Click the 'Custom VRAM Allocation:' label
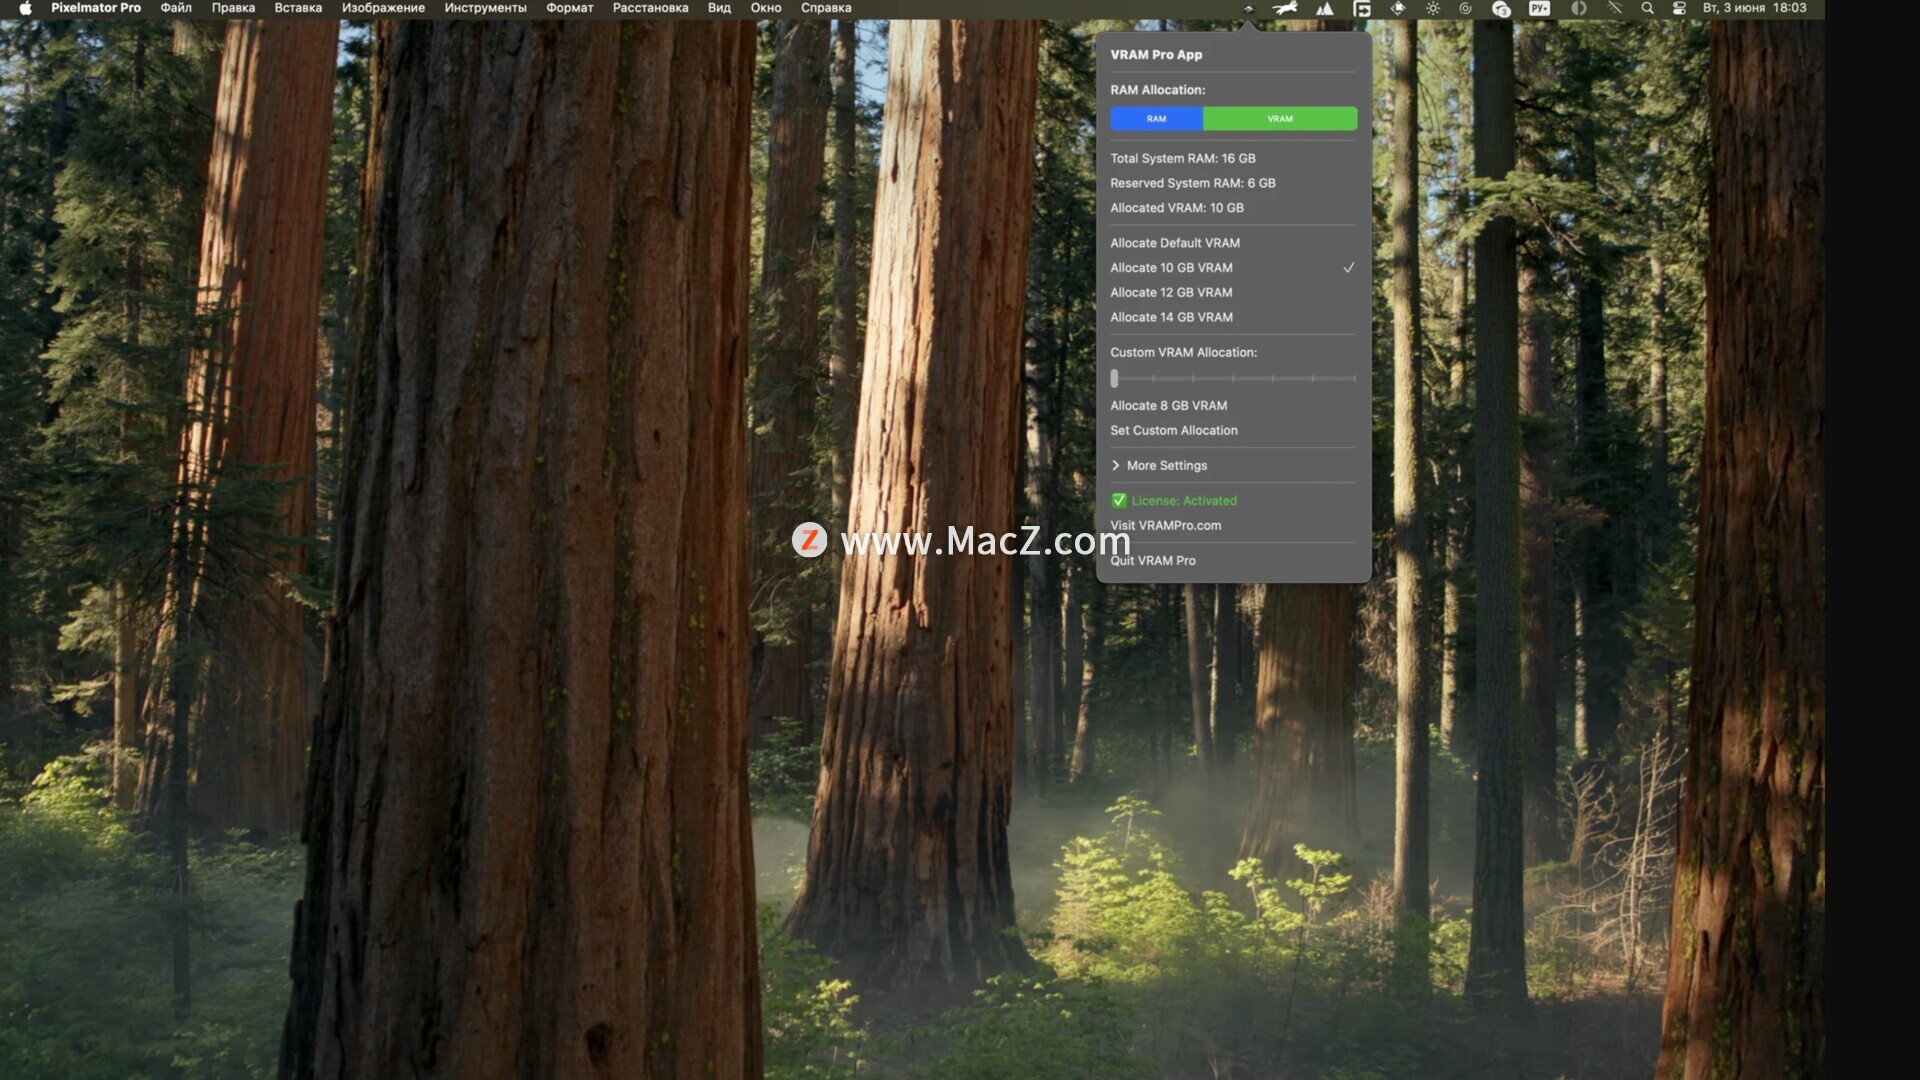 coord(1183,352)
